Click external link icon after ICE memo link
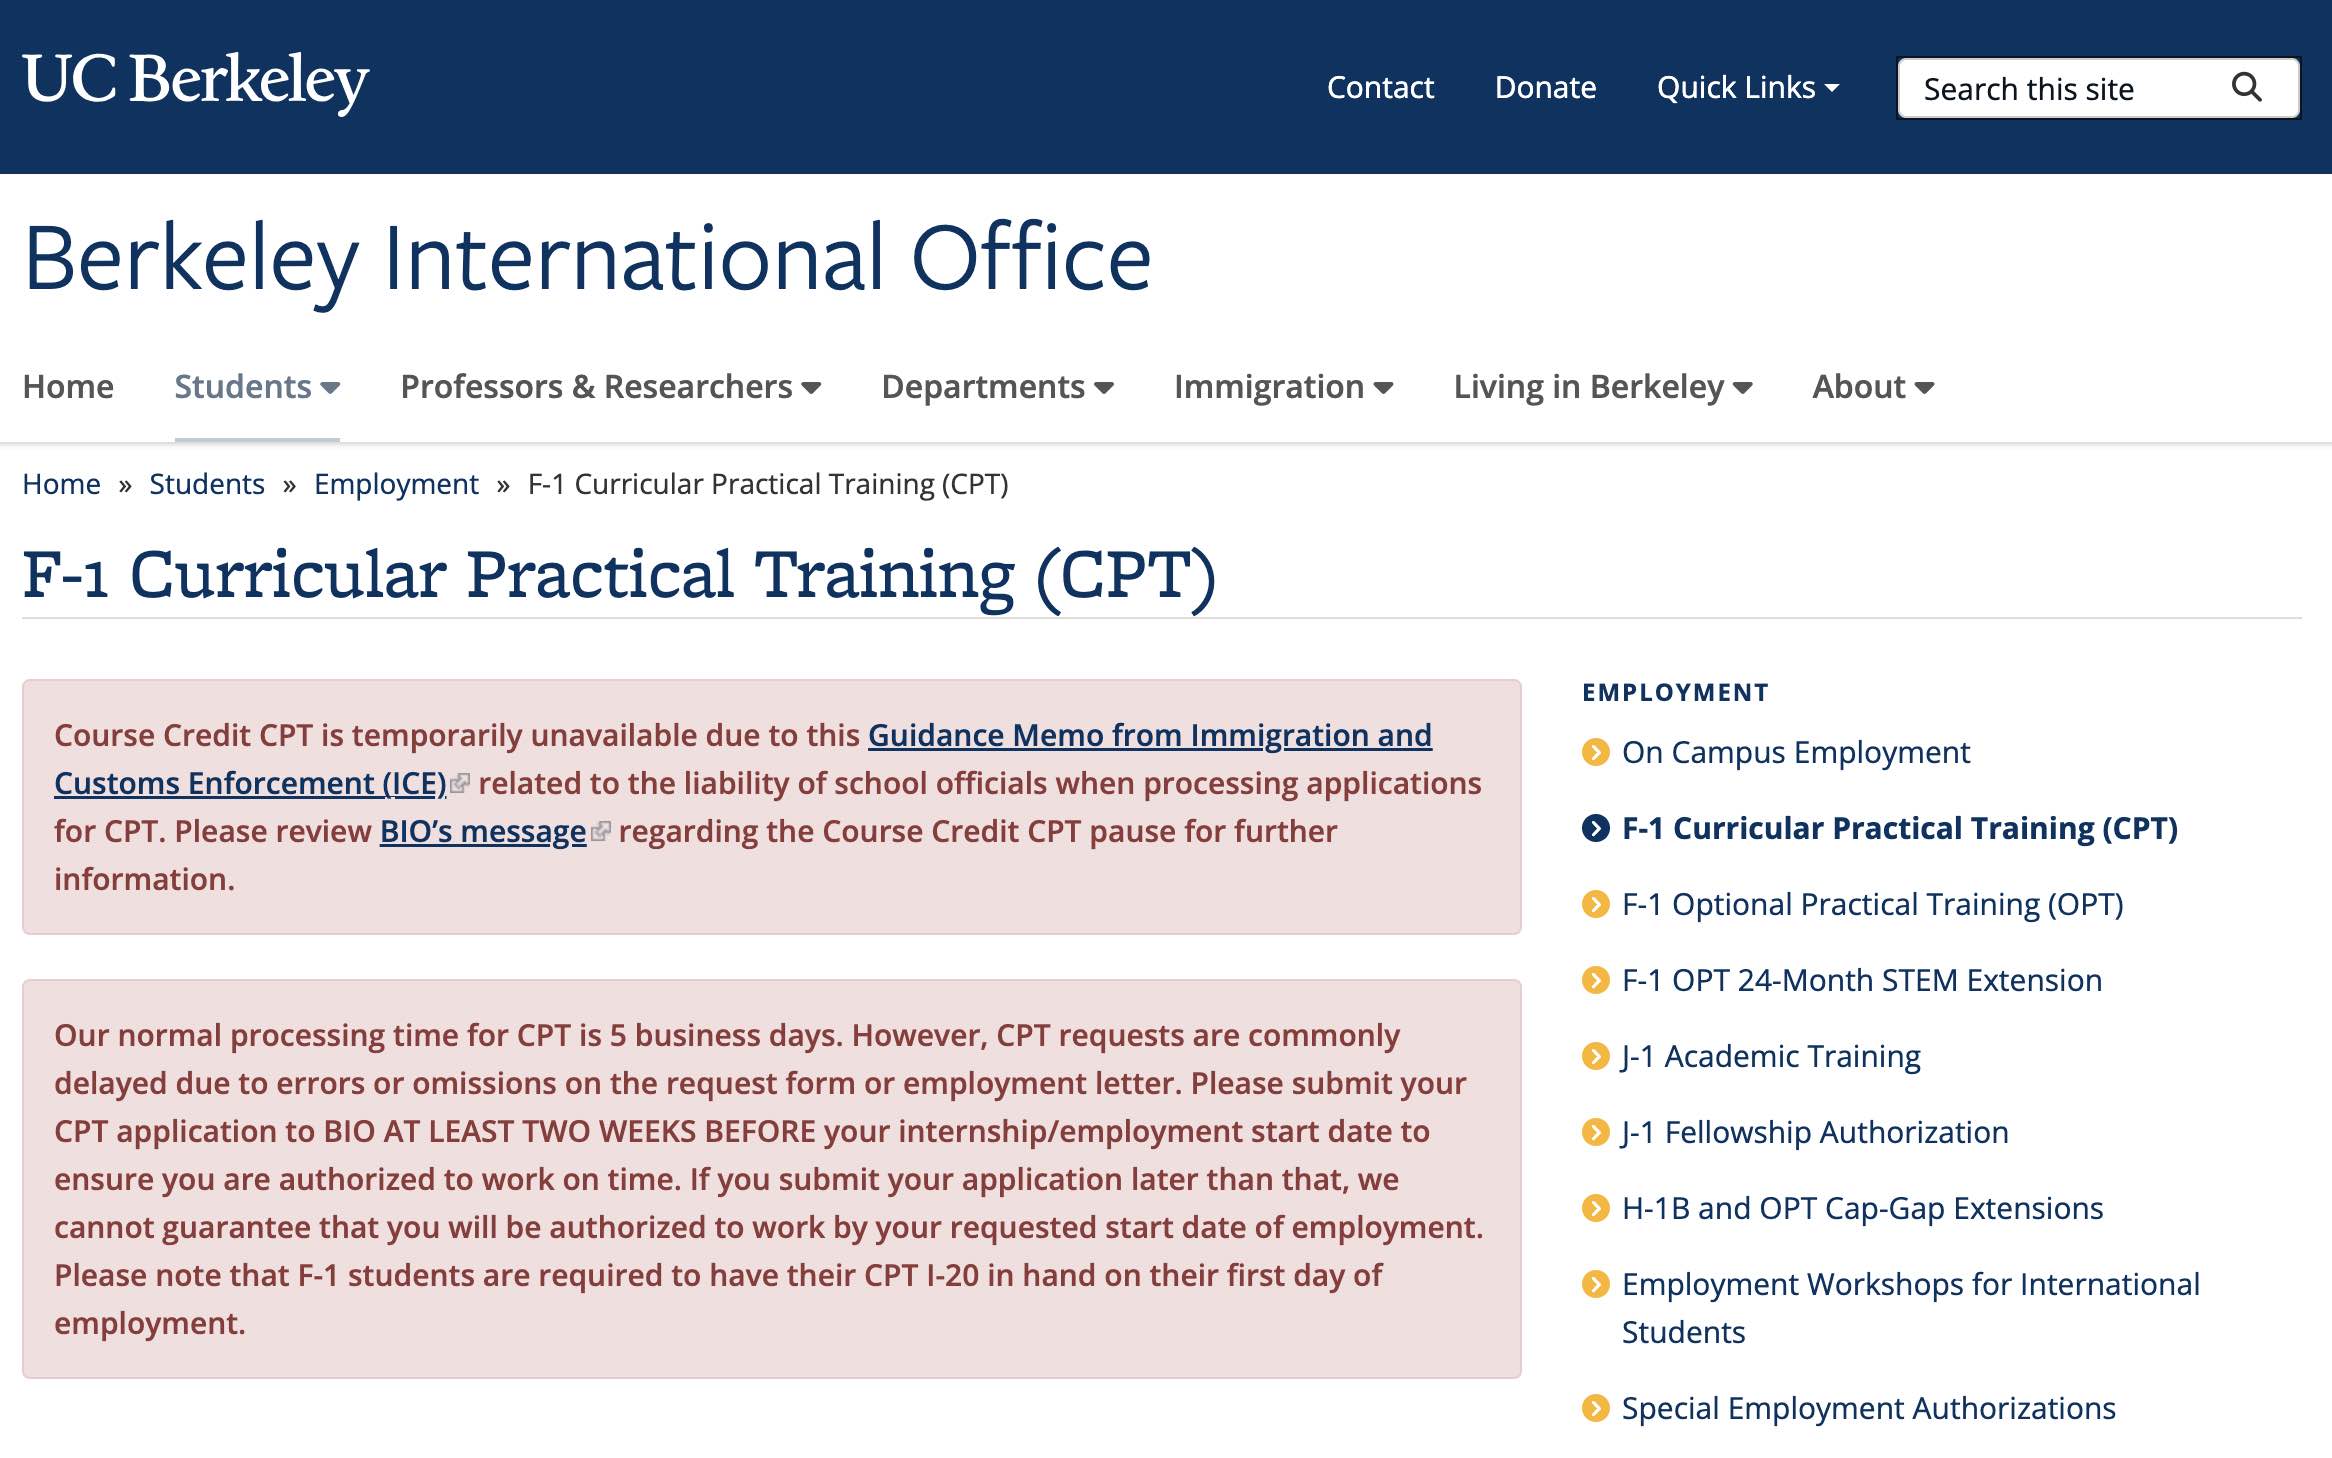The width and height of the screenshot is (2332, 1458). point(460,784)
